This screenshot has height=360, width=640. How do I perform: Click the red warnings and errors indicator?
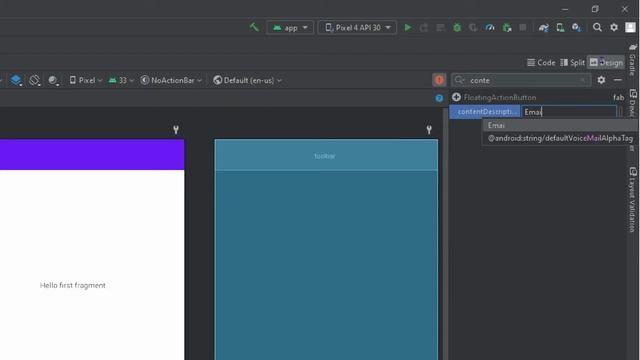coord(439,80)
